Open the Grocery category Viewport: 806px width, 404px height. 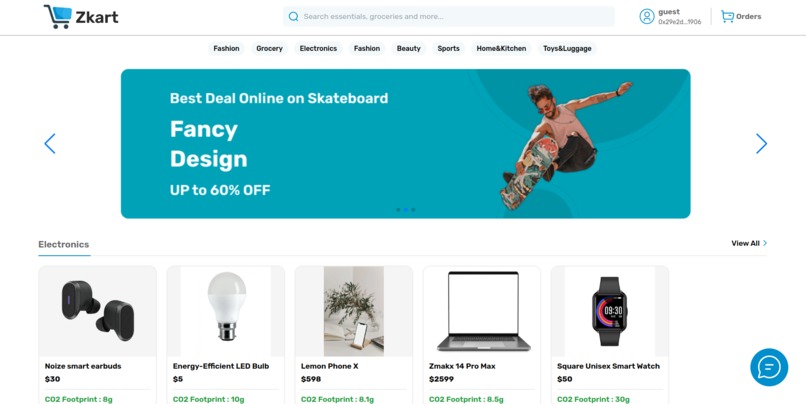[x=269, y=48]
